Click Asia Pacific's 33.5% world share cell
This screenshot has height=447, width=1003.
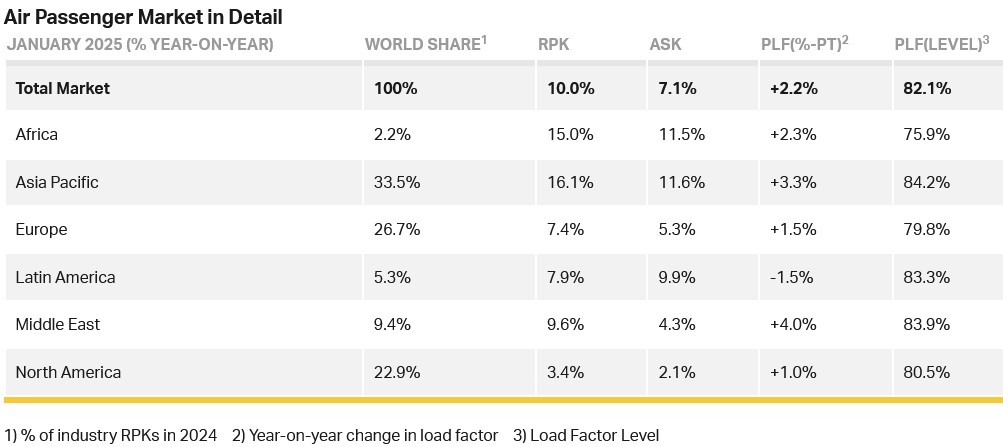397,182
